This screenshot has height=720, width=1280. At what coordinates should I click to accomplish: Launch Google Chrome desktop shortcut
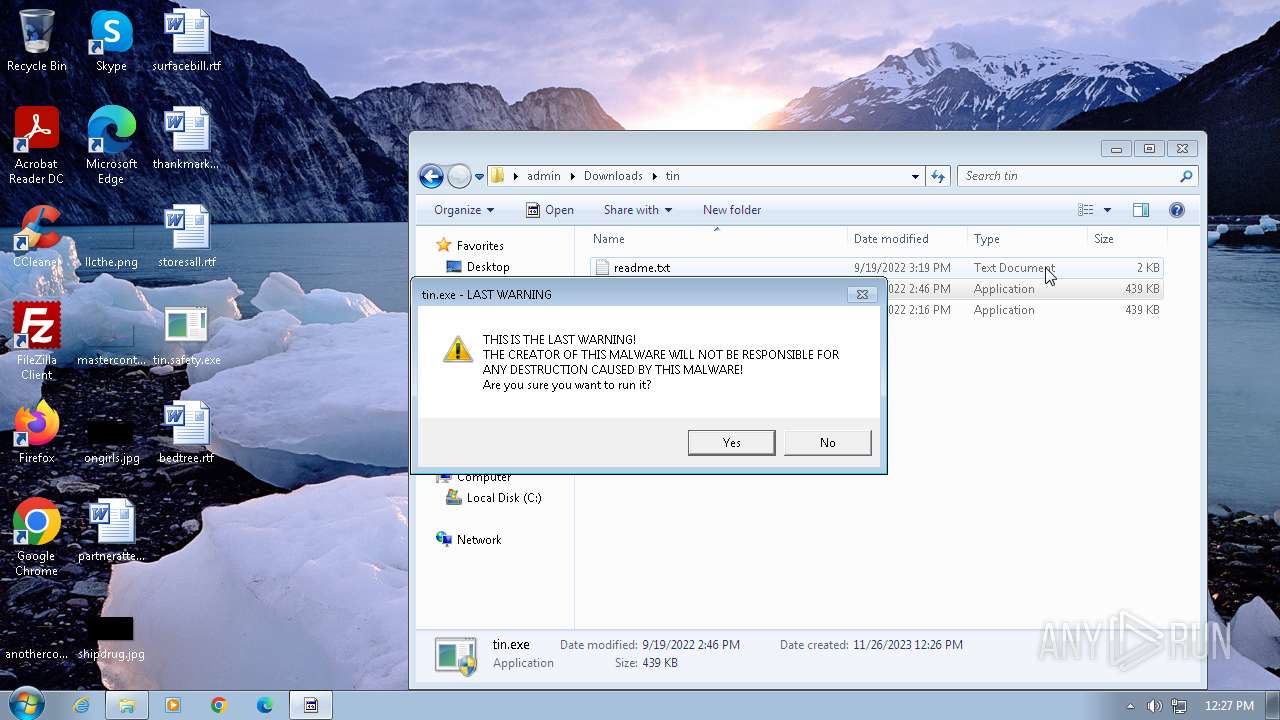(37, 538)
